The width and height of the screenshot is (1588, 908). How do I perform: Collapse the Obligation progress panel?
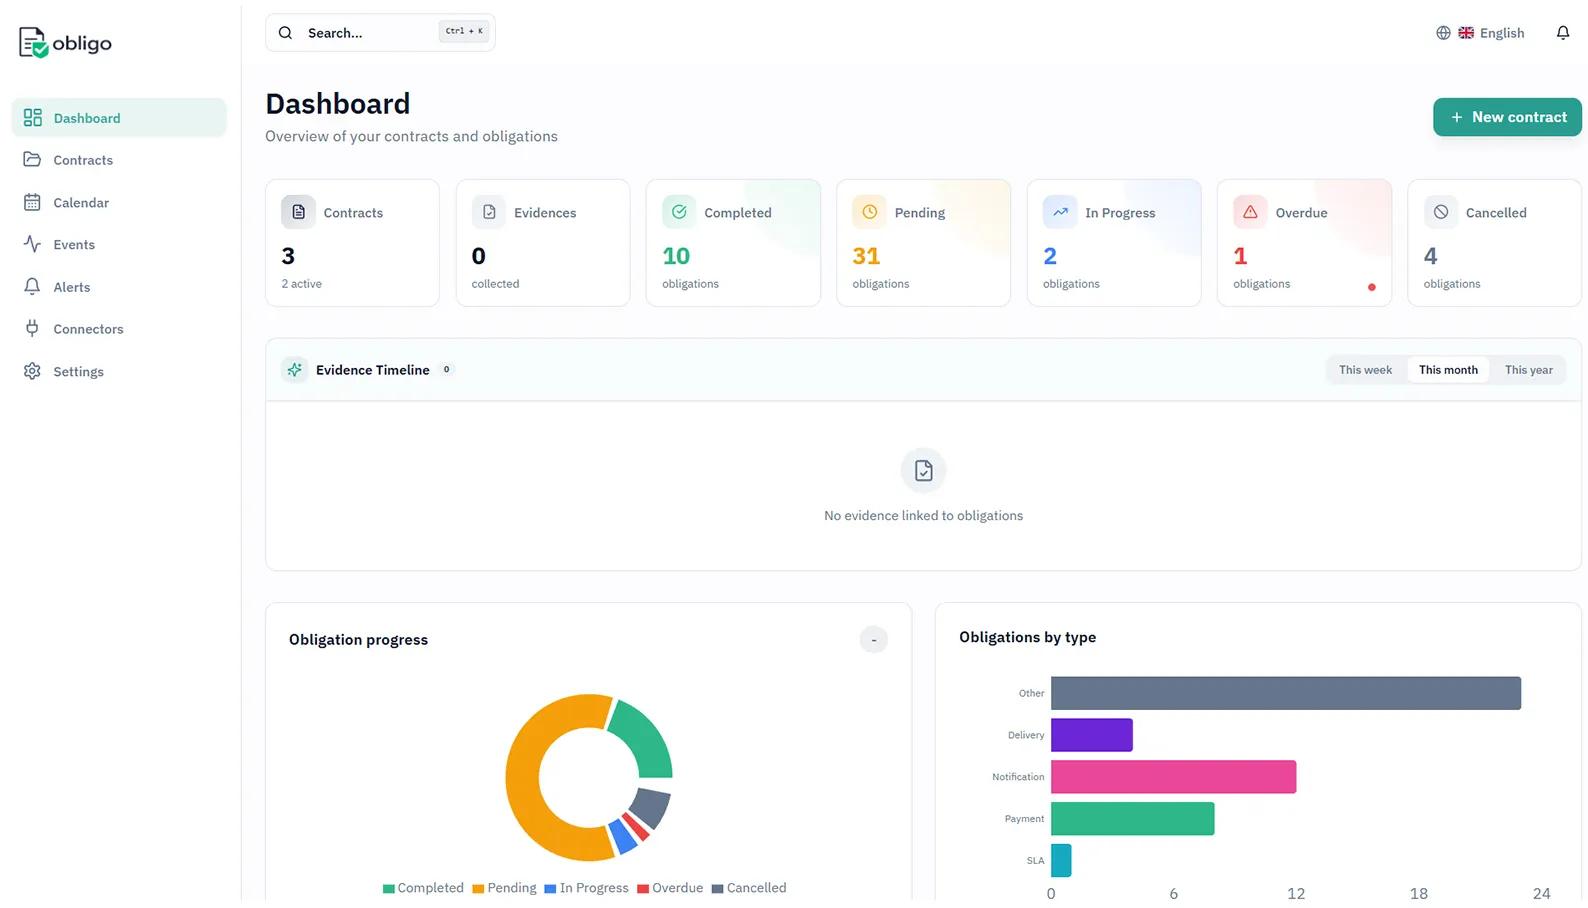click(x=873, y=640)
